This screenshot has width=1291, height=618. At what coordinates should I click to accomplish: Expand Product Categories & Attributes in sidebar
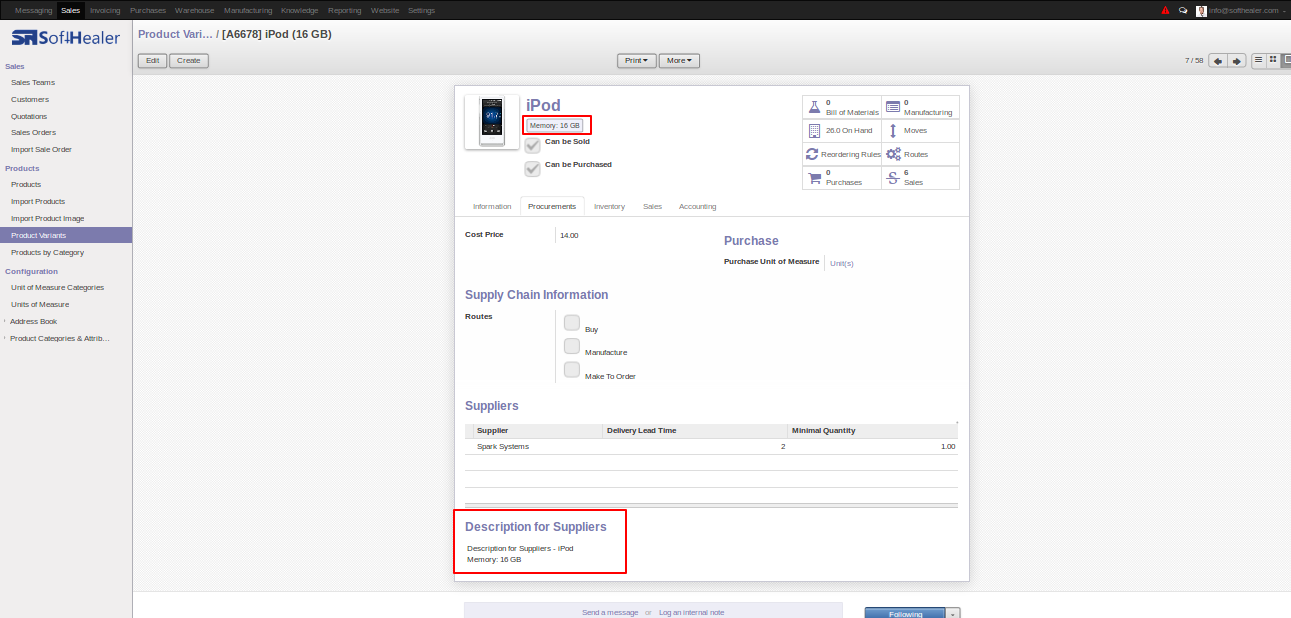[59, 338]
